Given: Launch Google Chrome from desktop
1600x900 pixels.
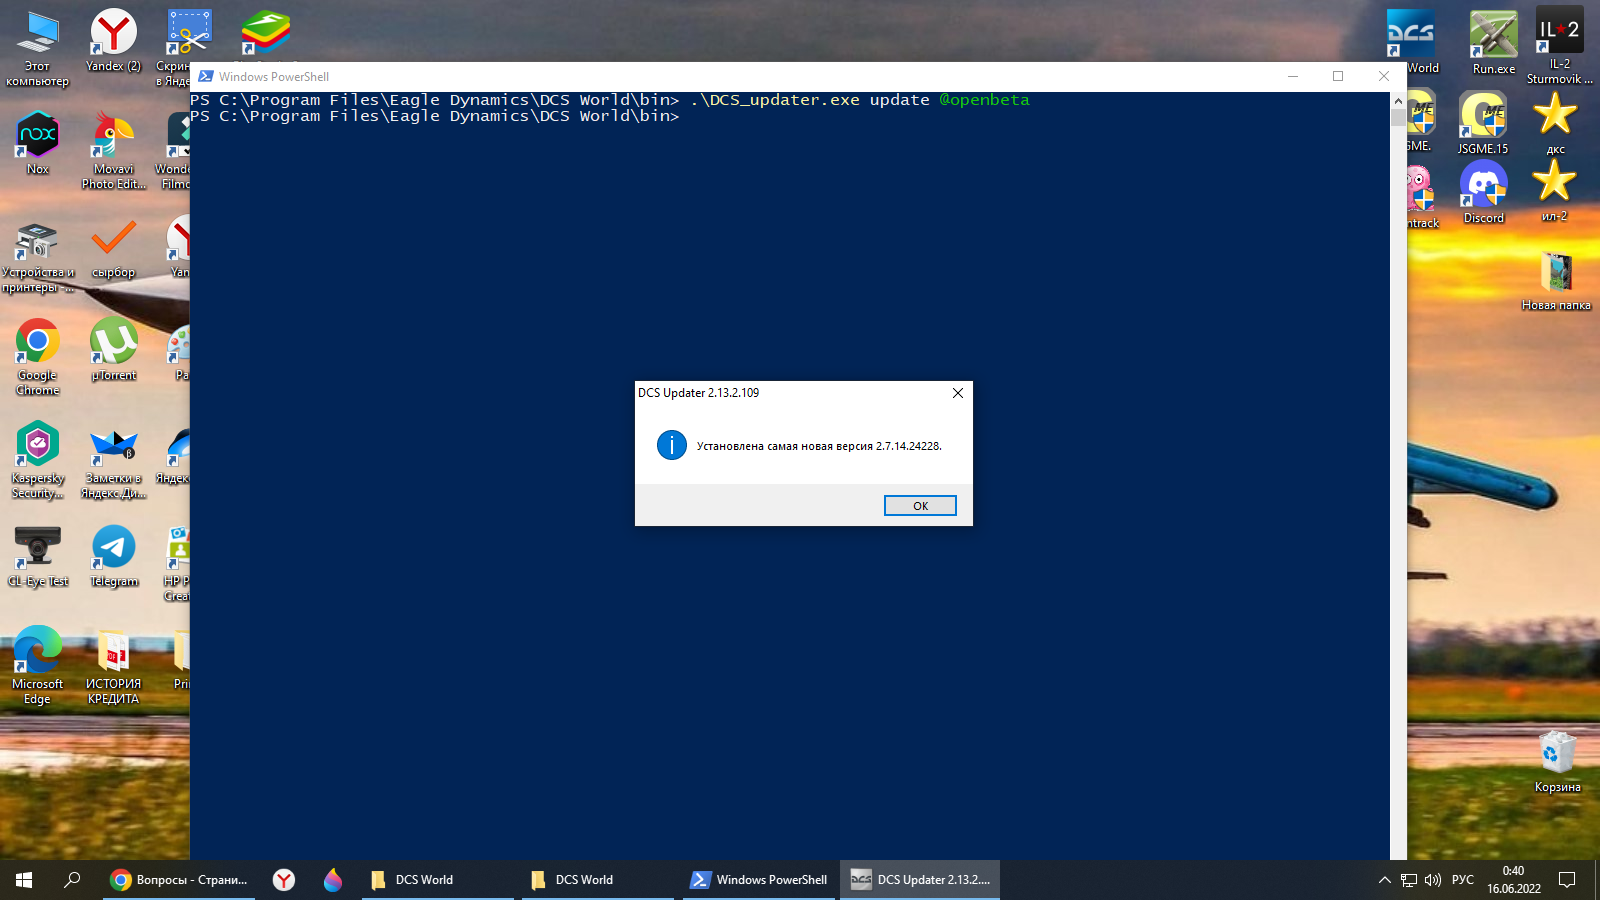Looking at the screenshot, I should (x=38, y=357).
